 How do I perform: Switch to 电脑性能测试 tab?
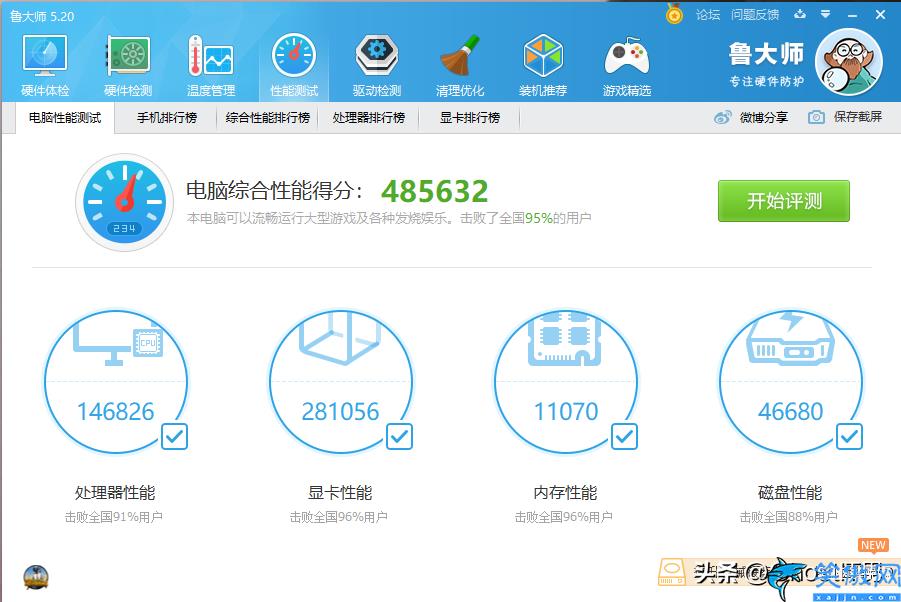coord(65,118)
